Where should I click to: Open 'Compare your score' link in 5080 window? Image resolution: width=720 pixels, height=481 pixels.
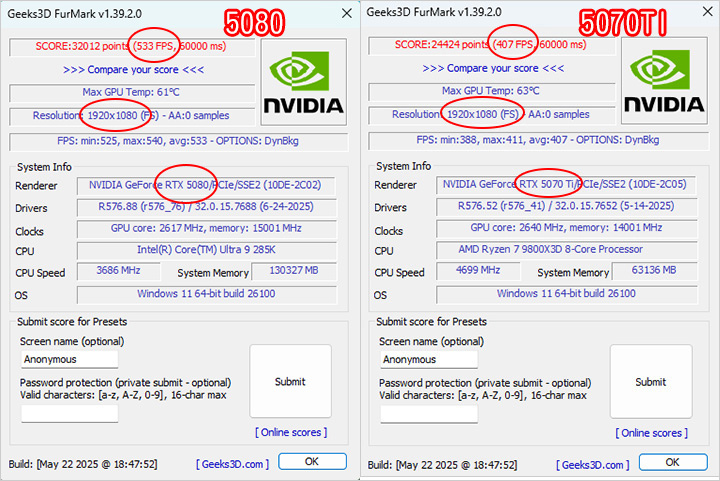tap(133, 70)
